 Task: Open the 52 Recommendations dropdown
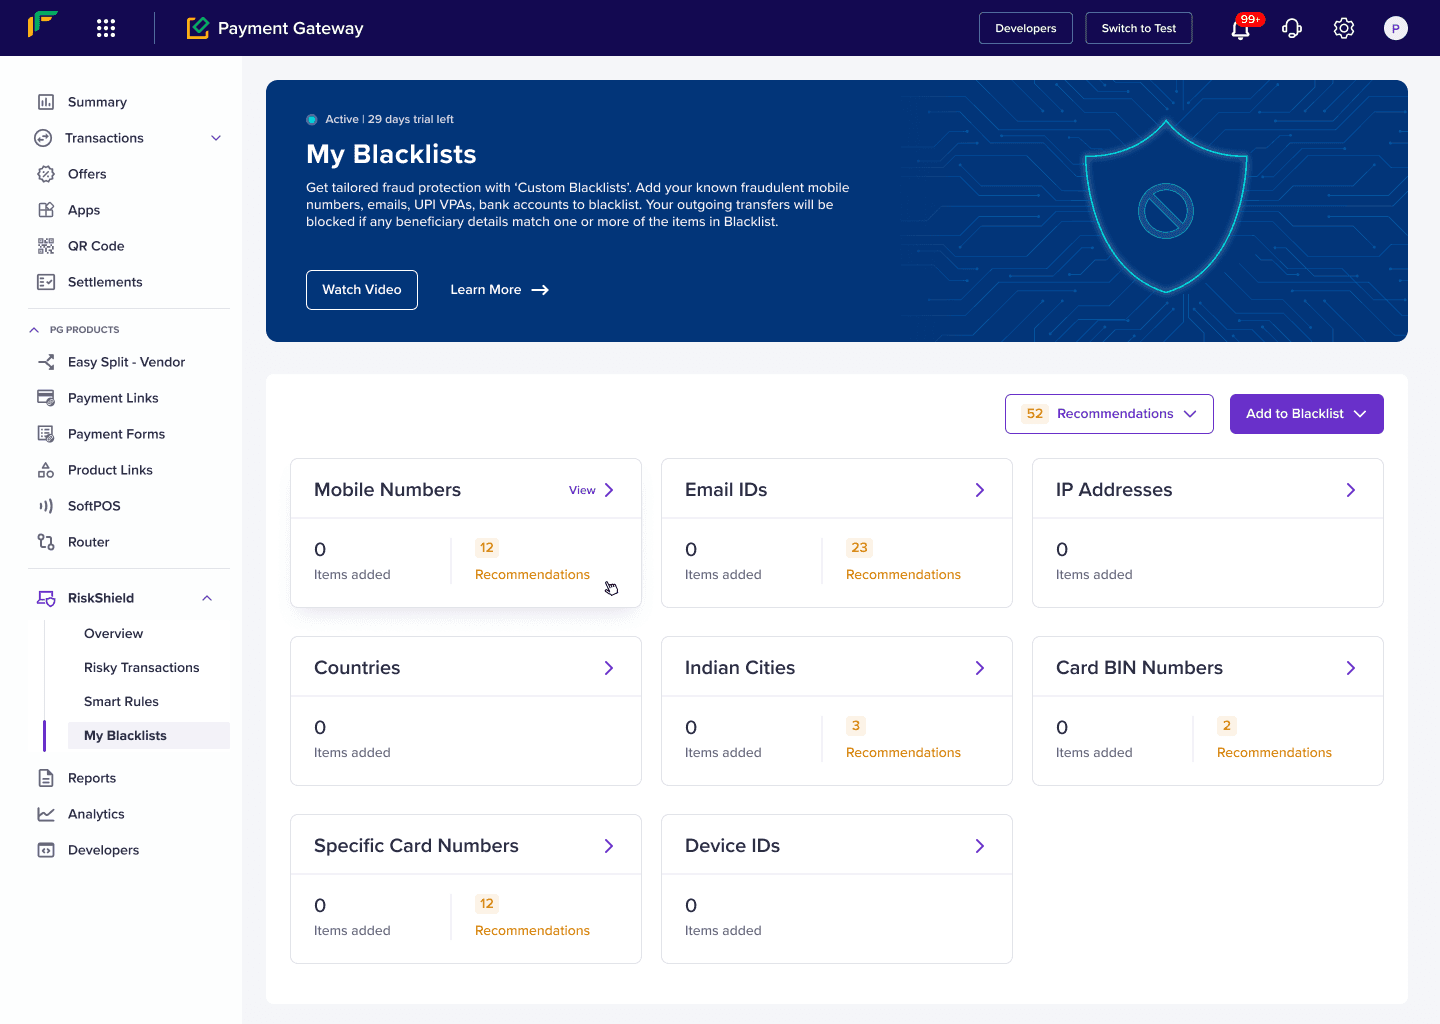click(1109, 414)
